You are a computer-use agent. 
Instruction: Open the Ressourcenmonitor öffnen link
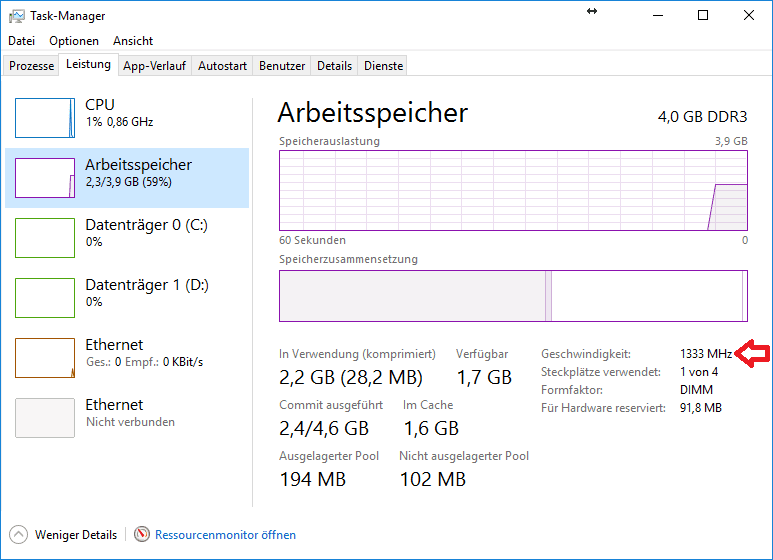225,535
